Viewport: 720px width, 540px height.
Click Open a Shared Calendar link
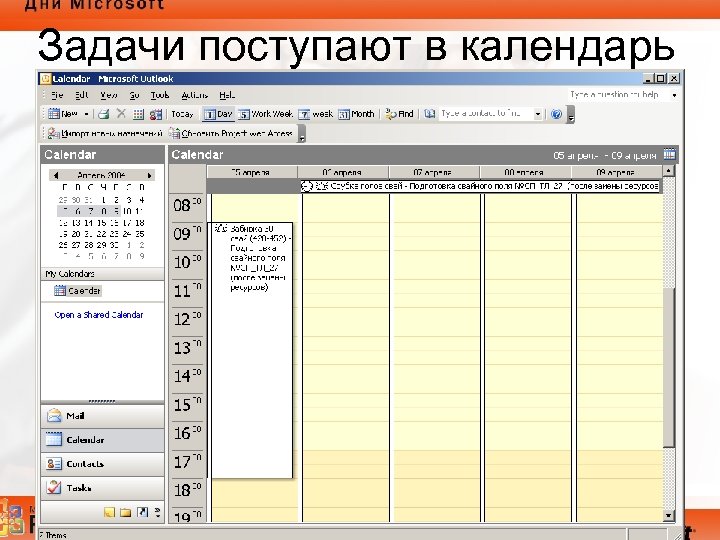coord(99,315)
